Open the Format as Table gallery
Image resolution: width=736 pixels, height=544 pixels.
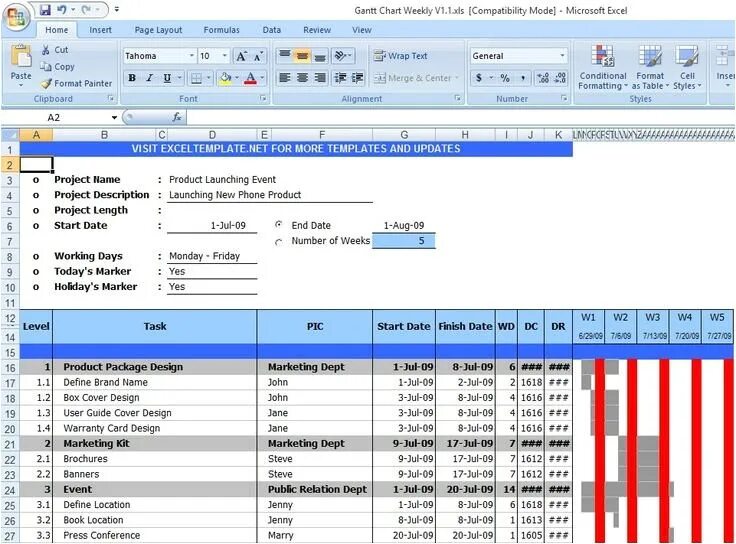[x=650, y=68]
